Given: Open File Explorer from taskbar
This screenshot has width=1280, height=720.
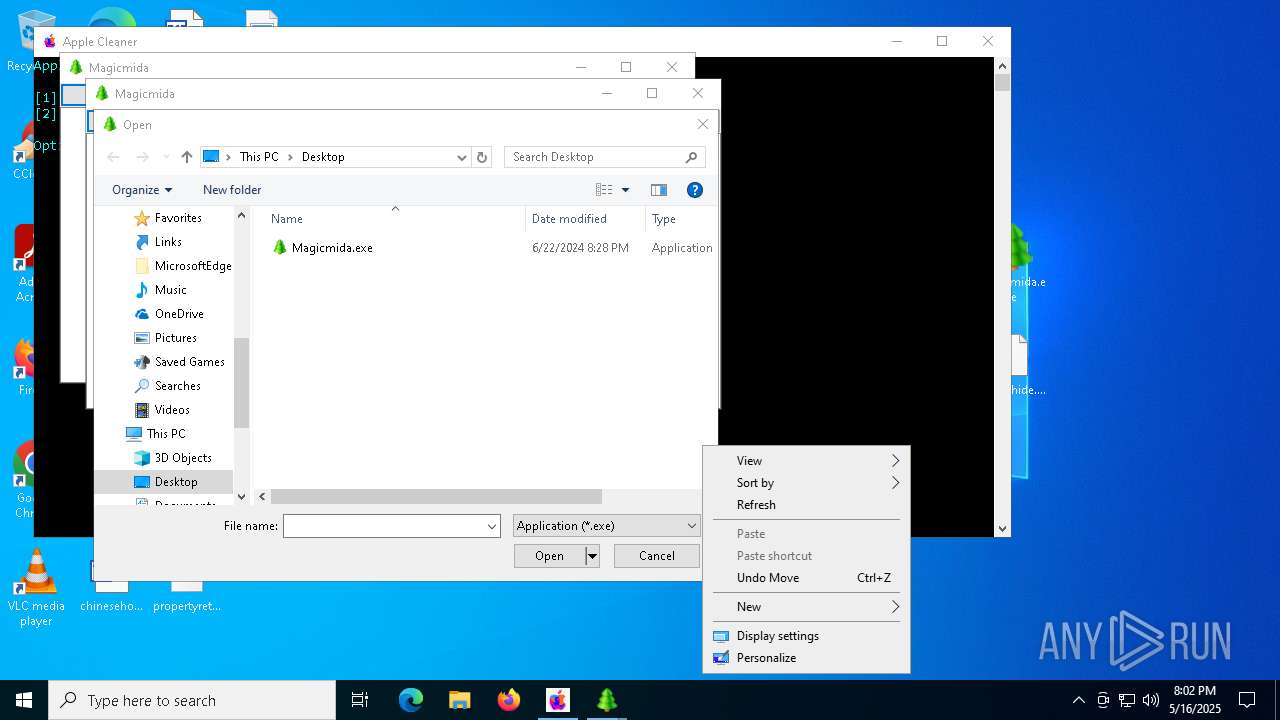Looking at the screenshot, I should coord(459,700).
